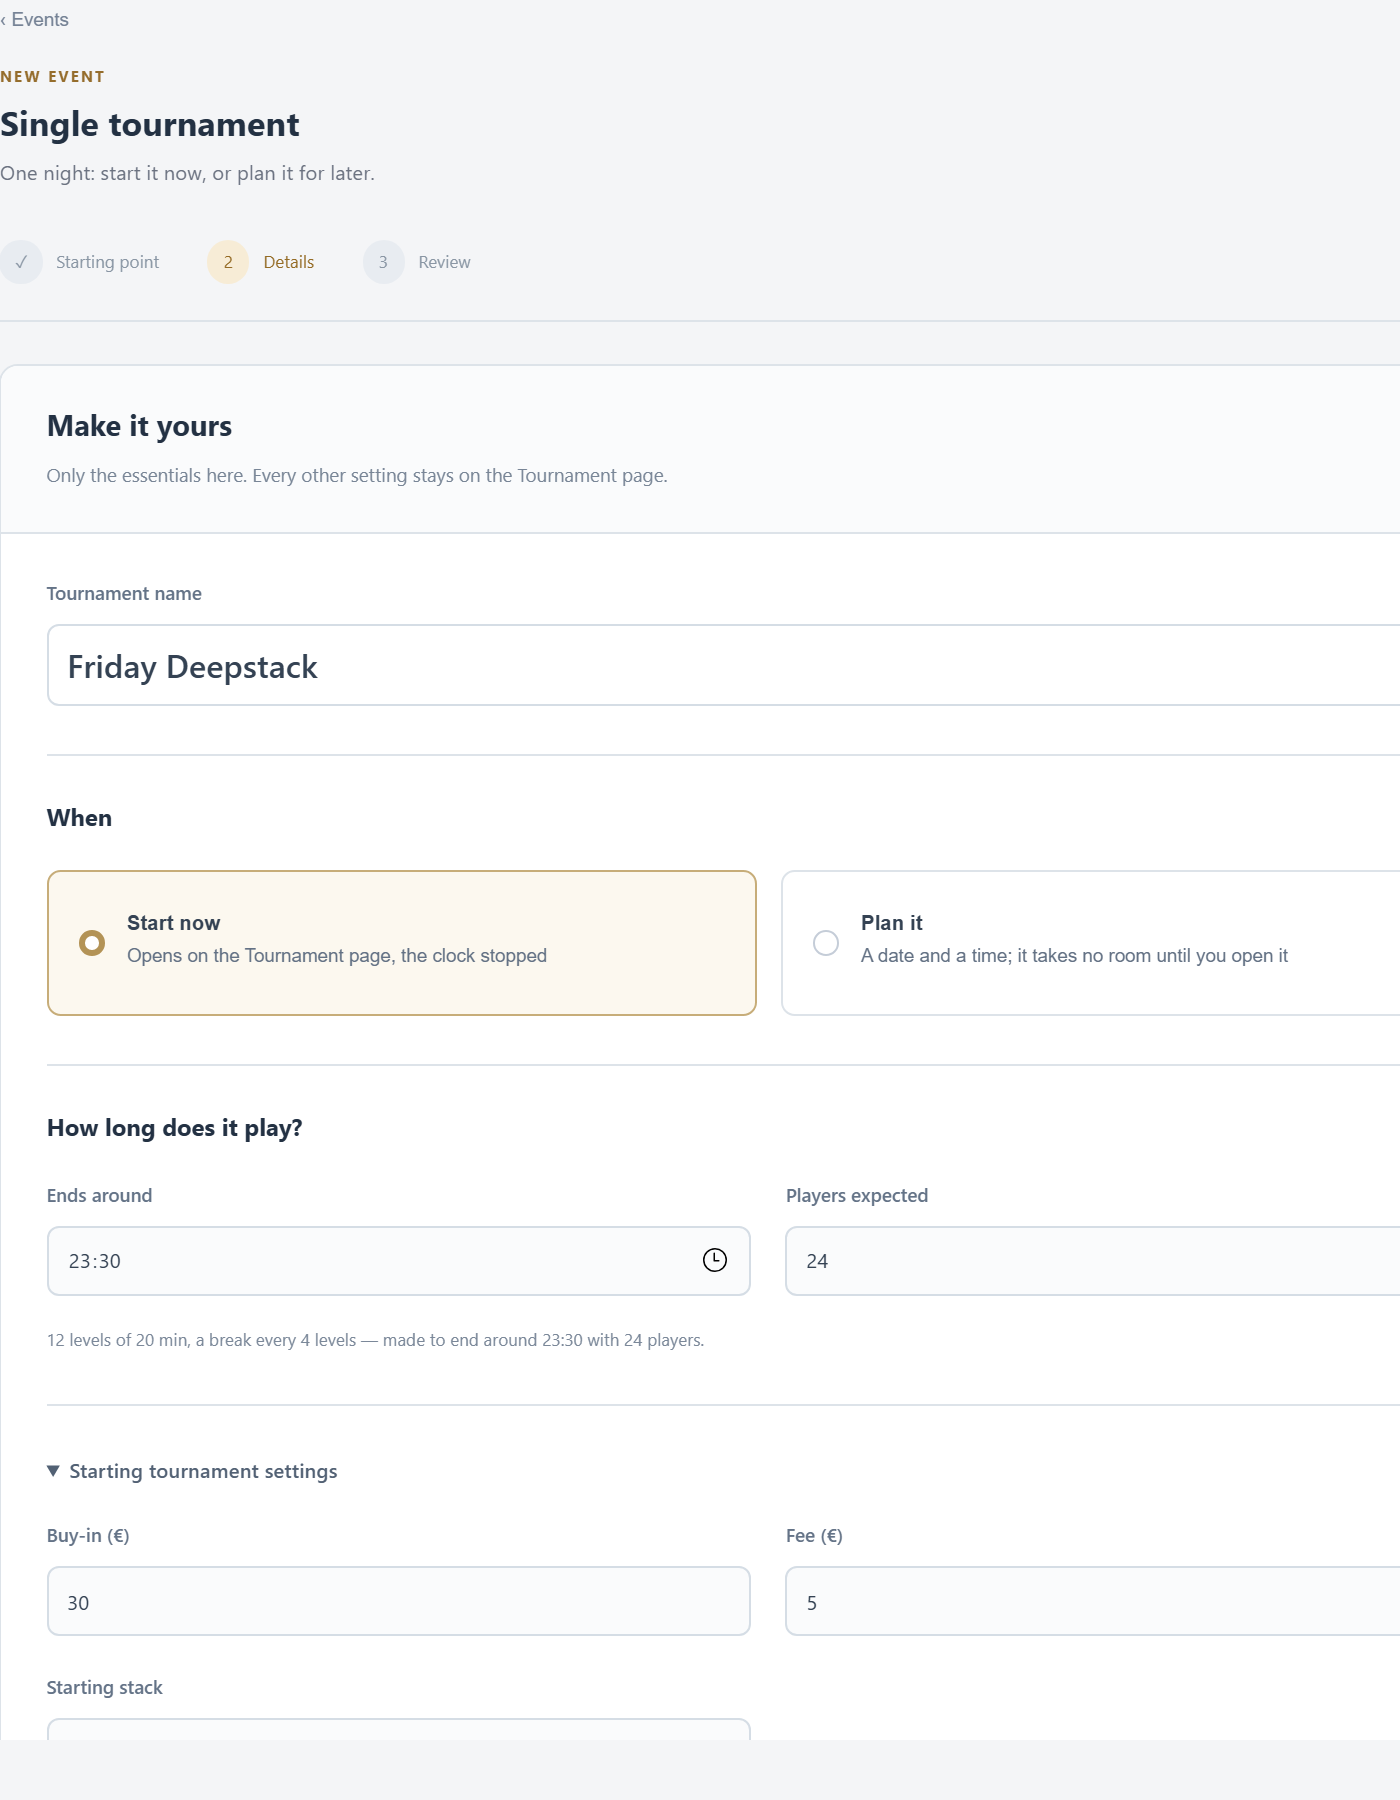Edit the Fee (€) field
The image size is (1400, 1800).
click(1092, 1601)
